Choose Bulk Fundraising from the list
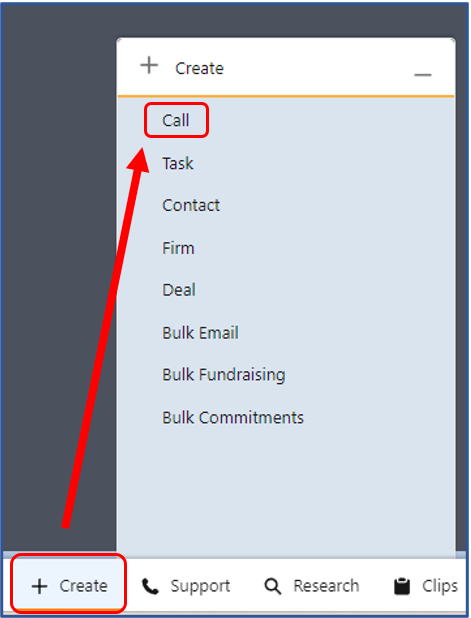 click(x=223, y=375)
